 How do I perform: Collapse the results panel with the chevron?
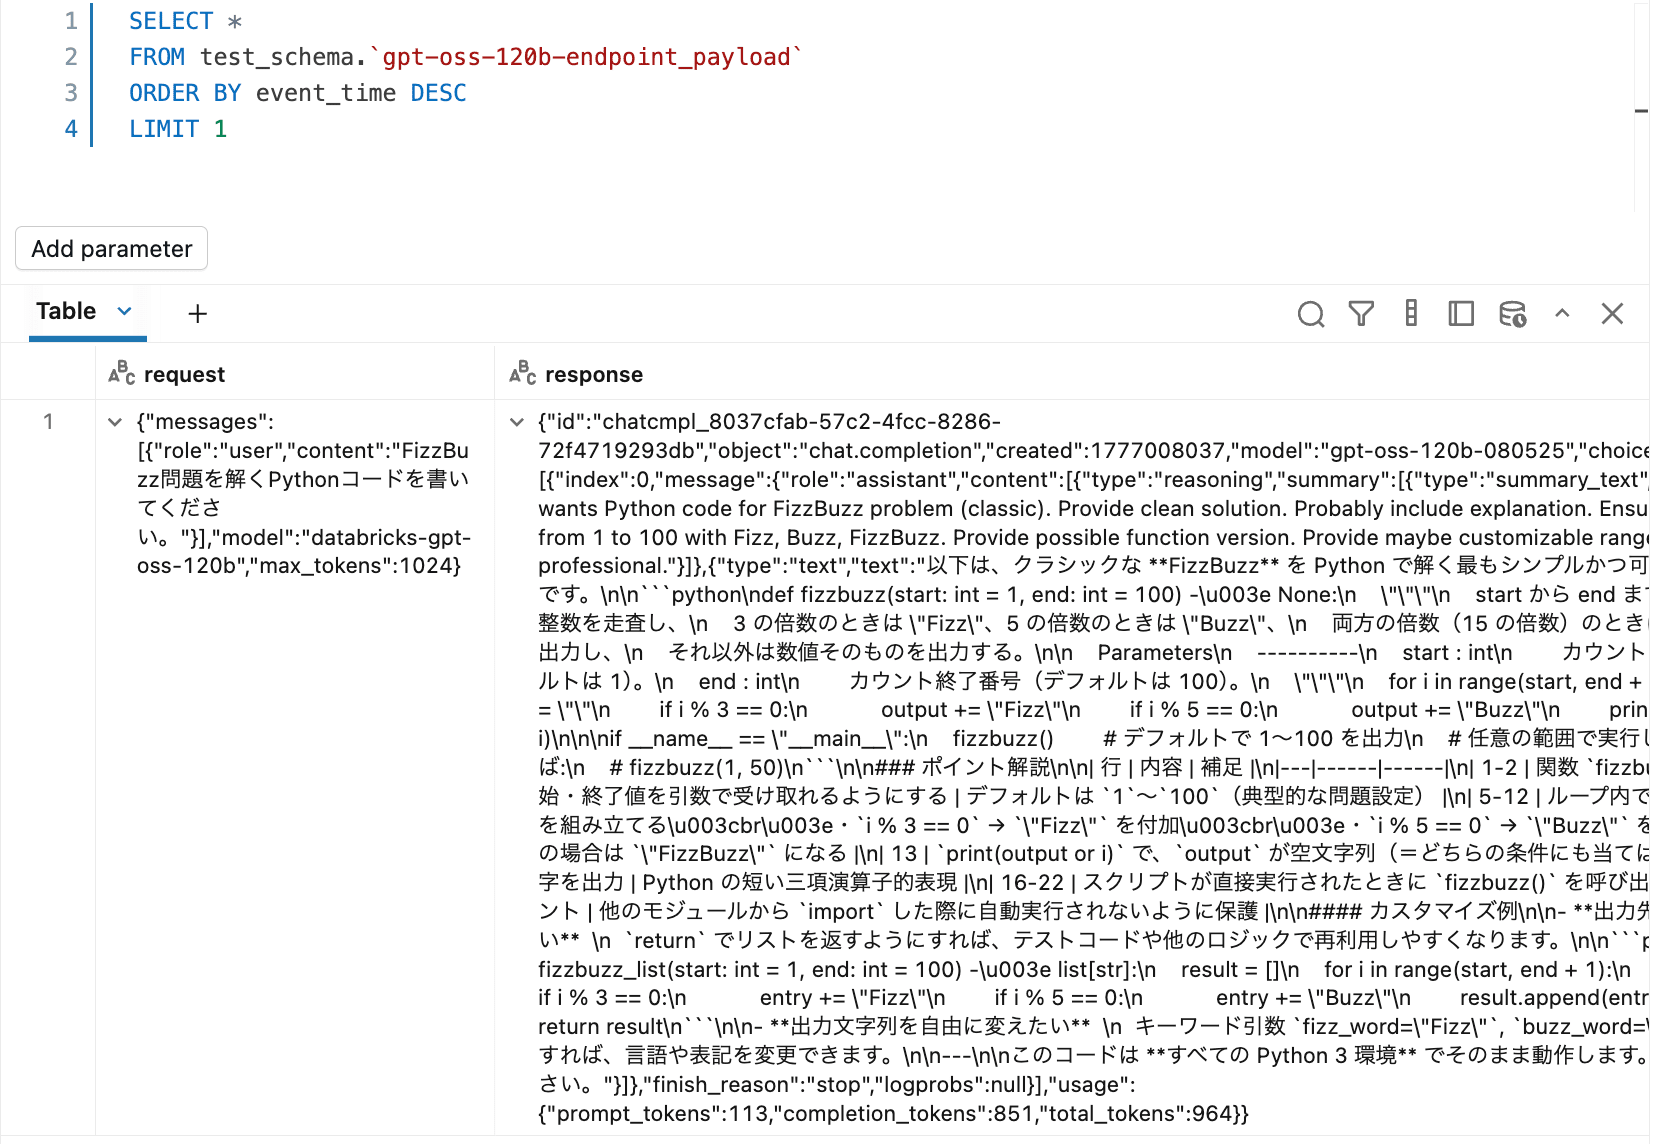(x=1562, y=313)
